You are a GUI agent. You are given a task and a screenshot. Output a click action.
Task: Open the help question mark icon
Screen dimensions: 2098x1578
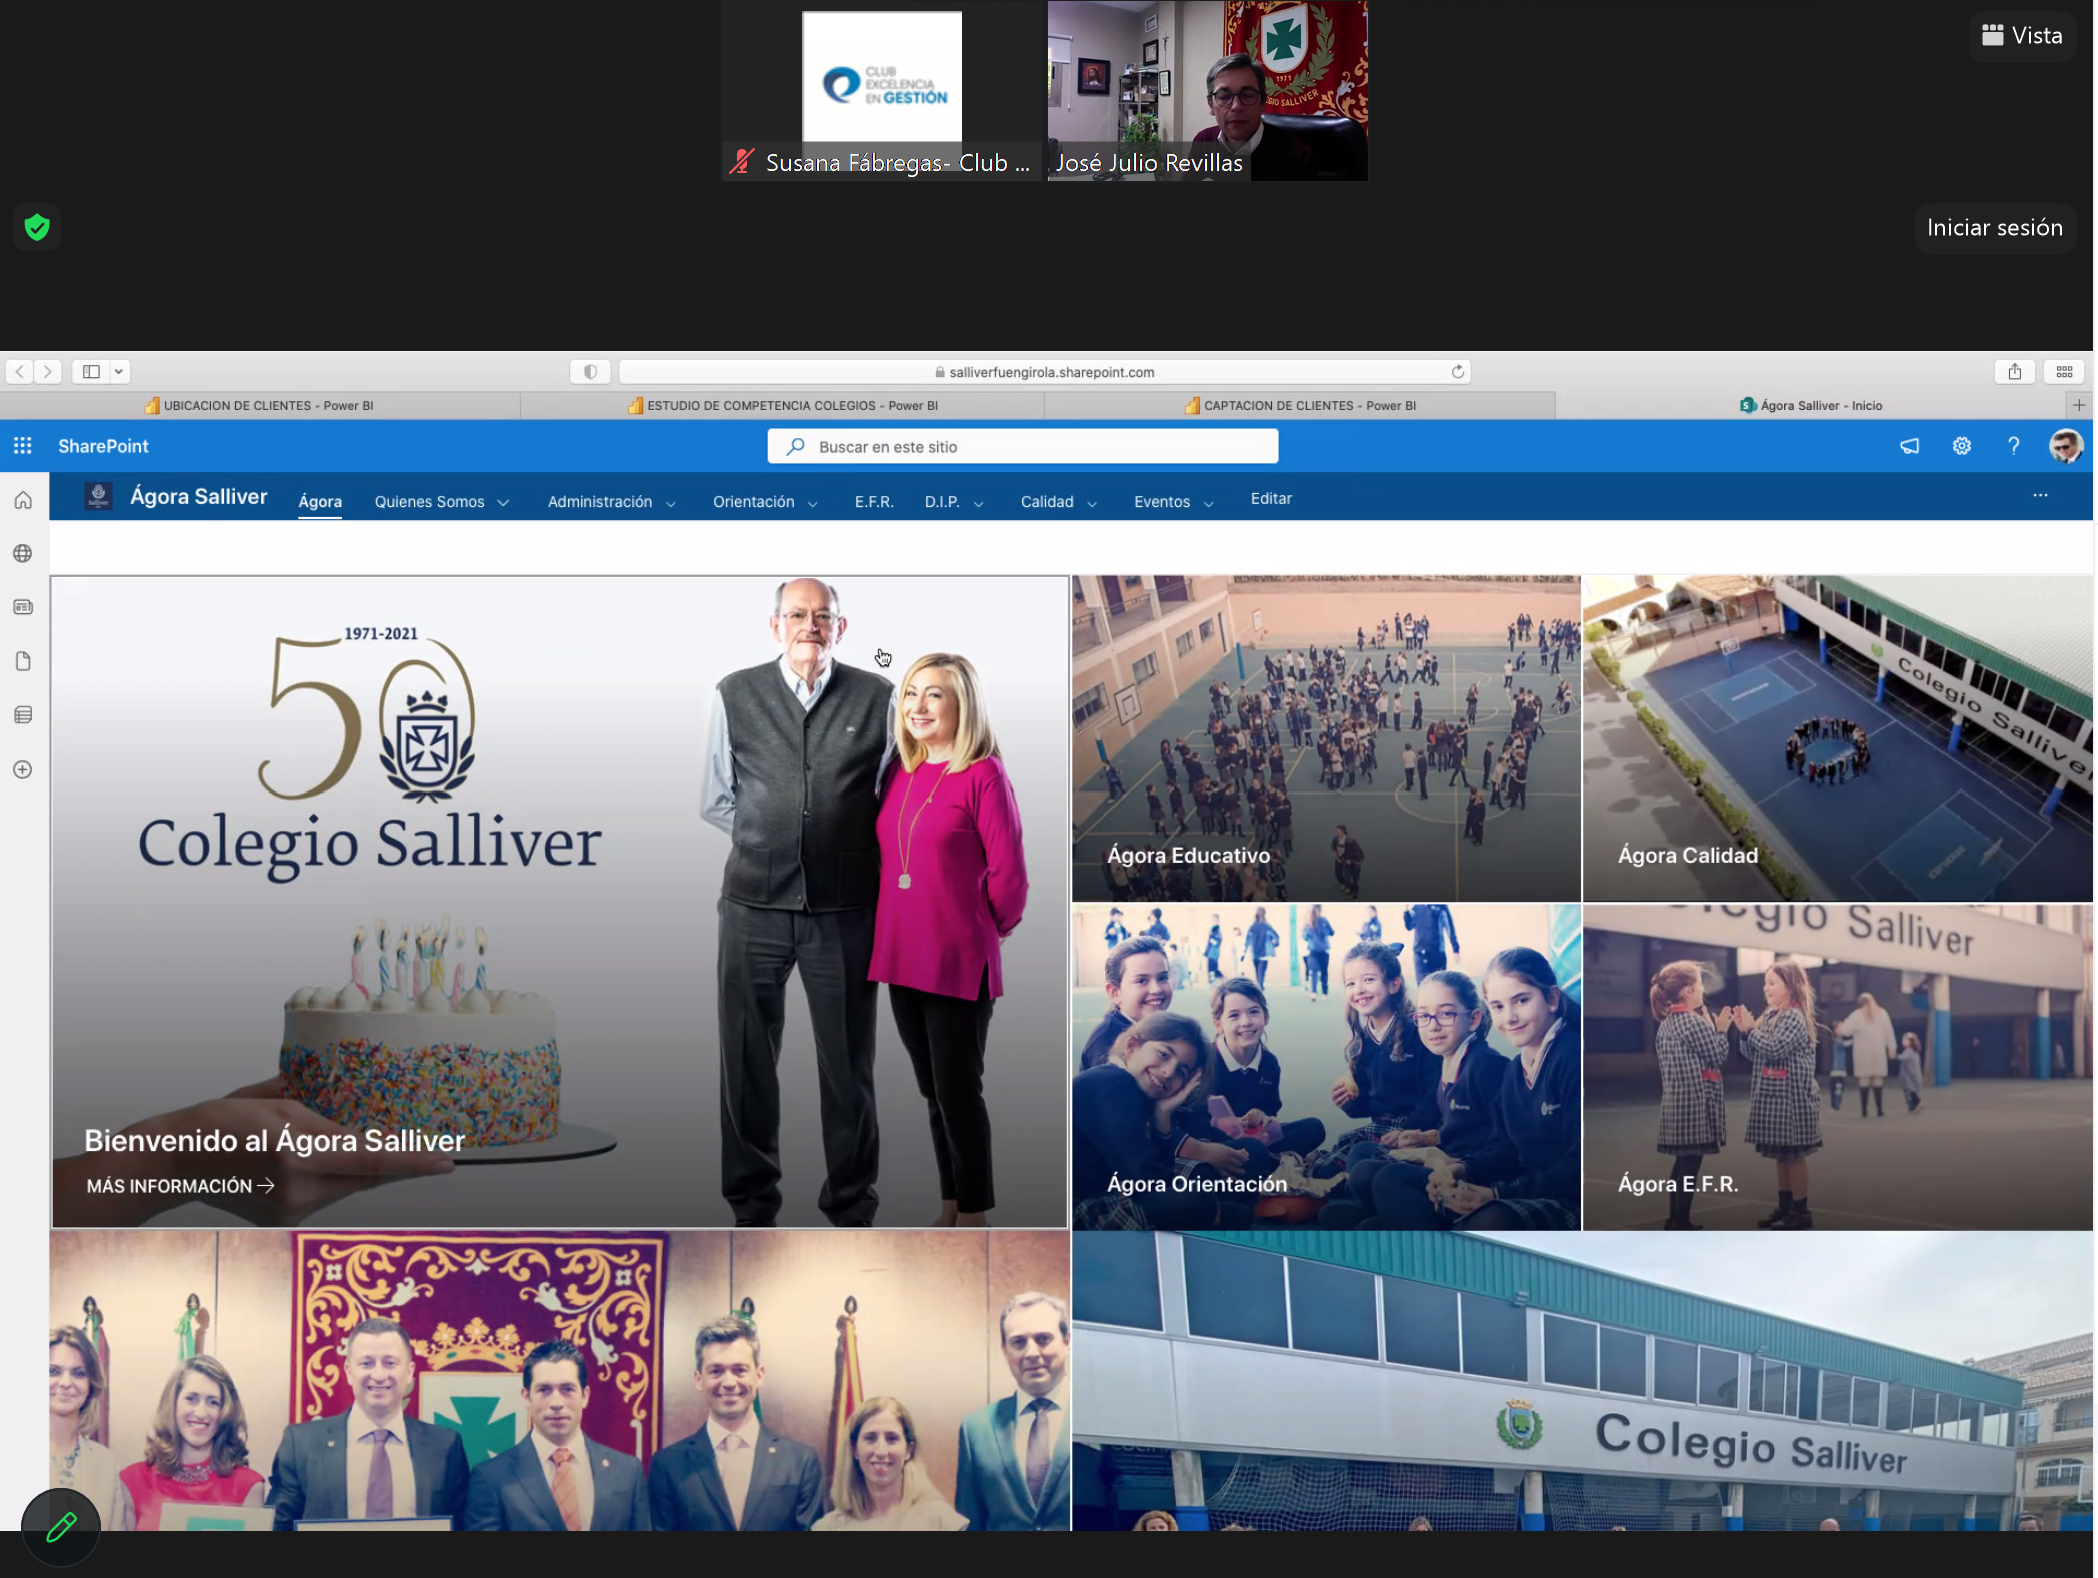pyautogui.click(x=2014, y=446)
